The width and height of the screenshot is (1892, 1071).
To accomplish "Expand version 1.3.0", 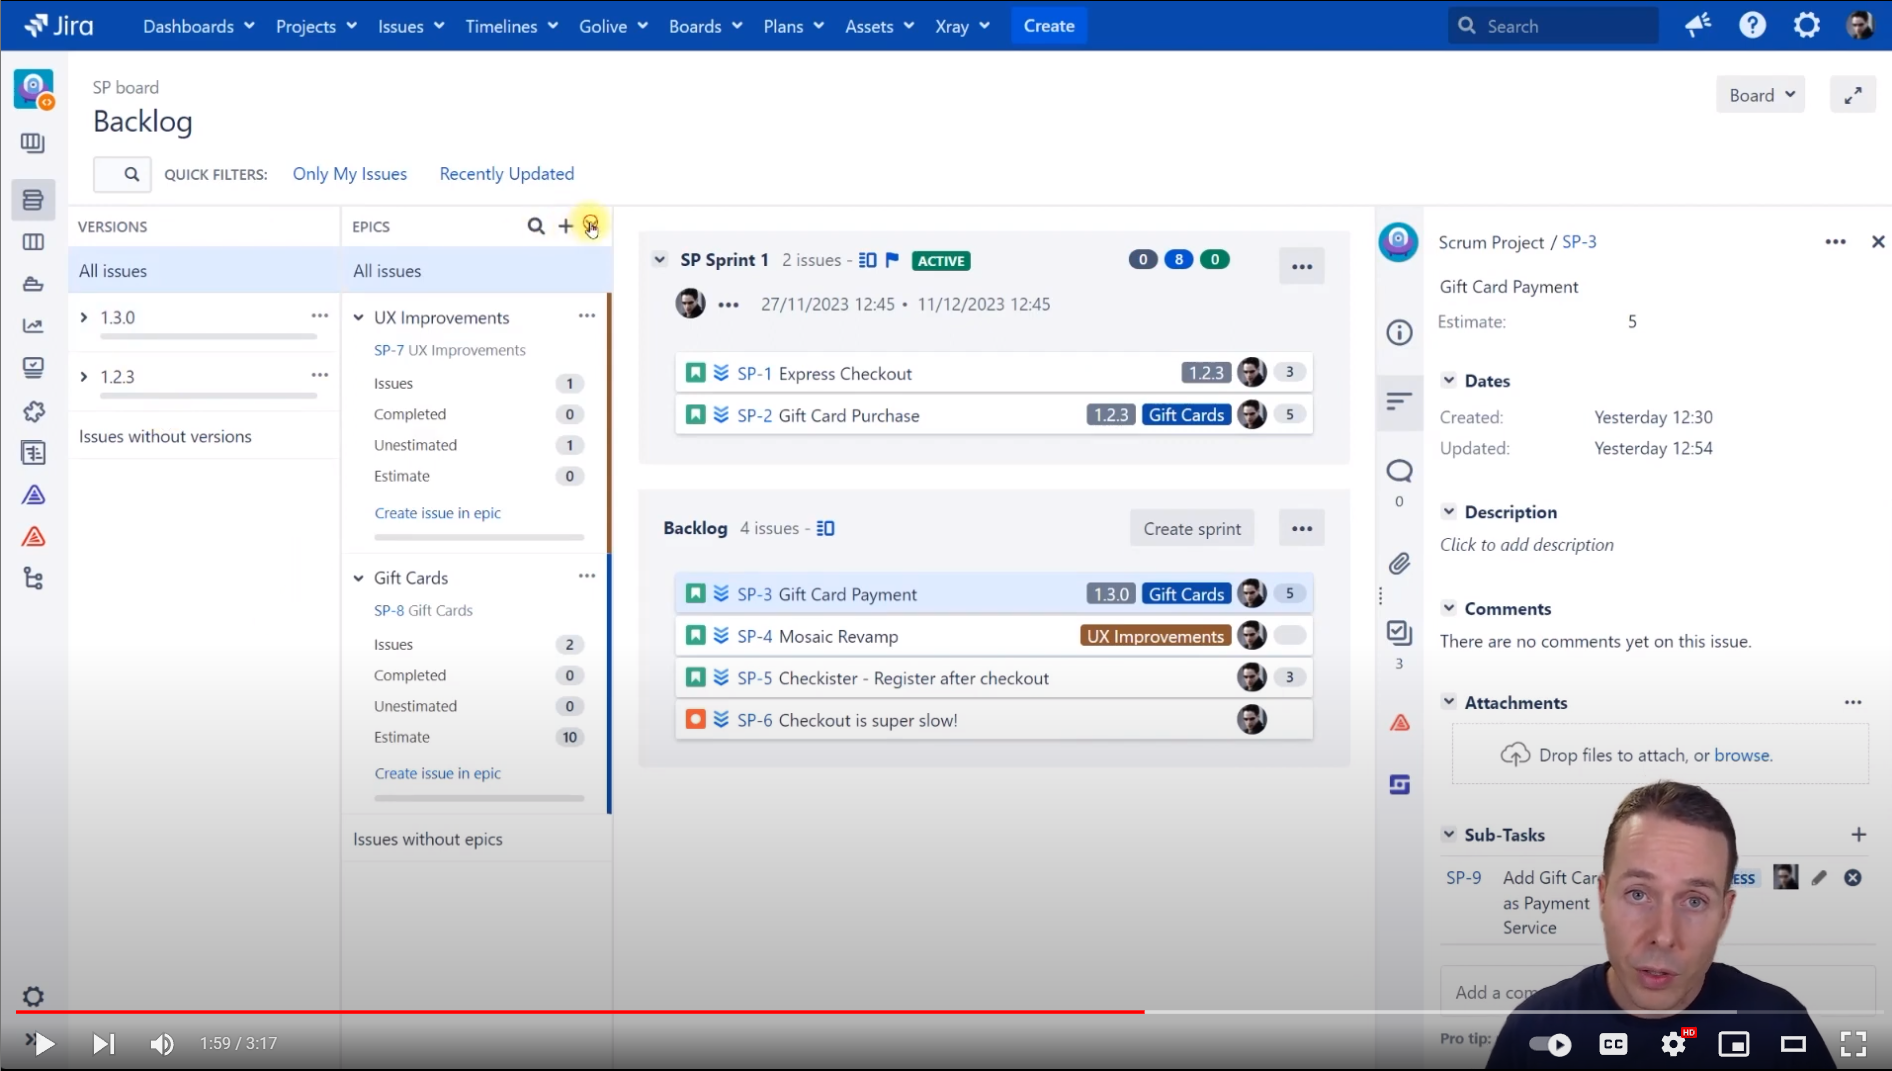I will (x=84, y=317).
